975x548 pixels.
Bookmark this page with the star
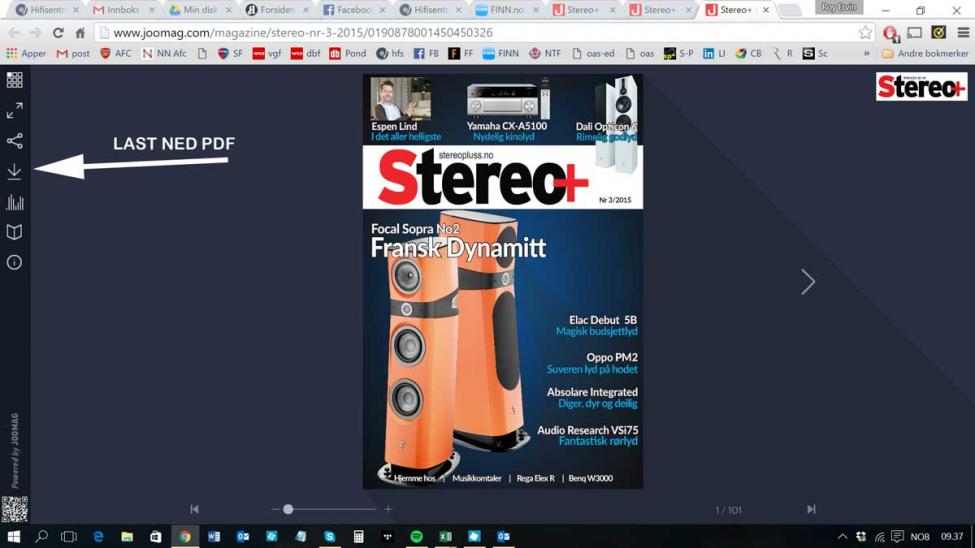[x=865, y=33]
